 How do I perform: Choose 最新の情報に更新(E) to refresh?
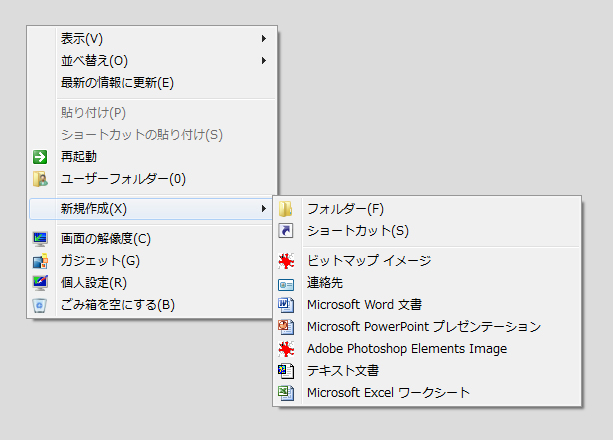pos(153,83)
